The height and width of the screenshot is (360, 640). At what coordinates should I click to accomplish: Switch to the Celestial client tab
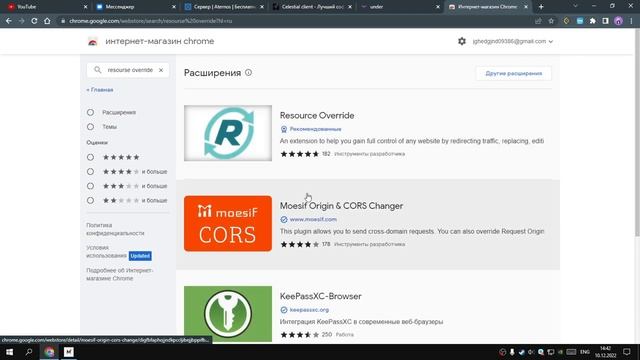pos(312,7)
